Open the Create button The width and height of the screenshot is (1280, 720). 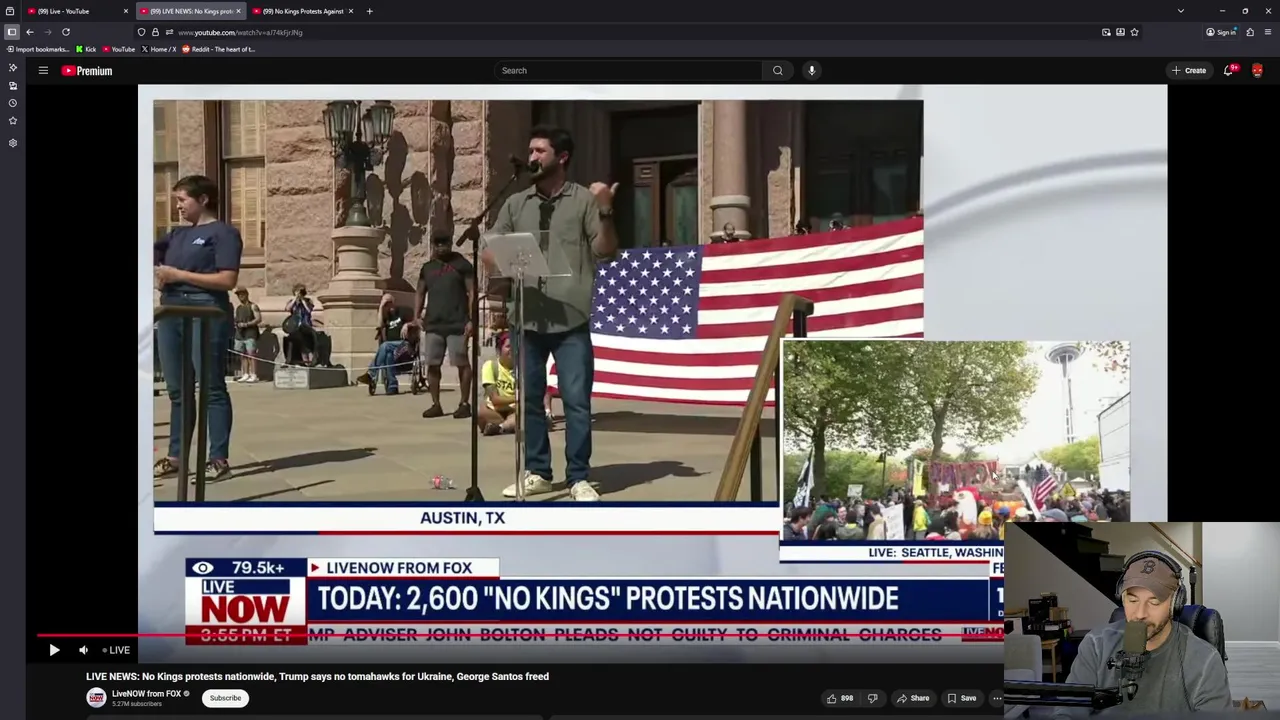1189,70
